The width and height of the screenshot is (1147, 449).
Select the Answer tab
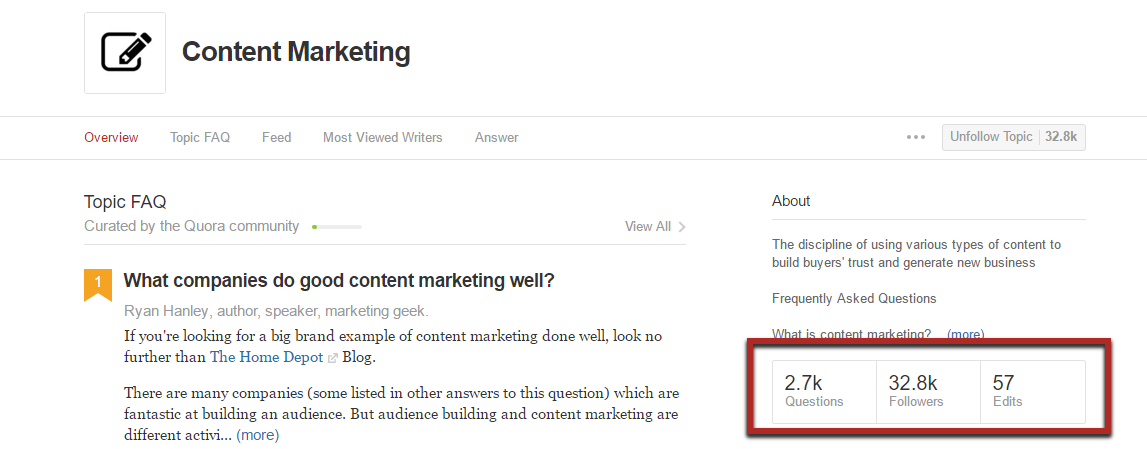[497, 137]
